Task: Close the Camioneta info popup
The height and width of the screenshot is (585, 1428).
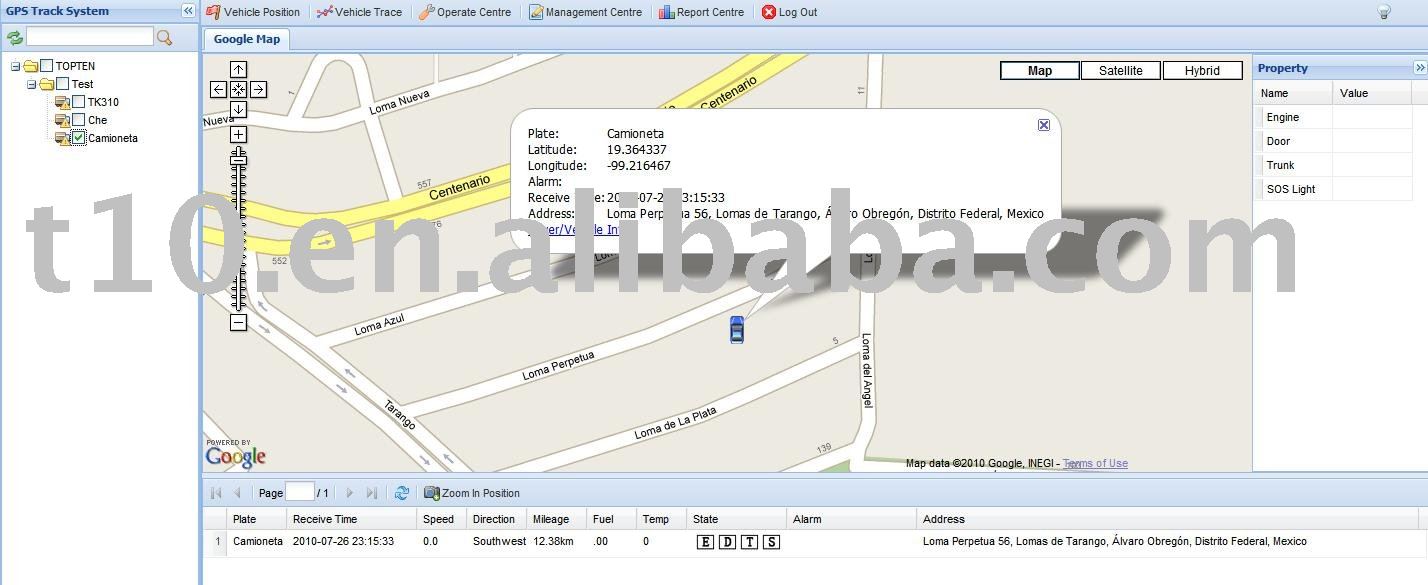Action: [x=1044, y=125]
